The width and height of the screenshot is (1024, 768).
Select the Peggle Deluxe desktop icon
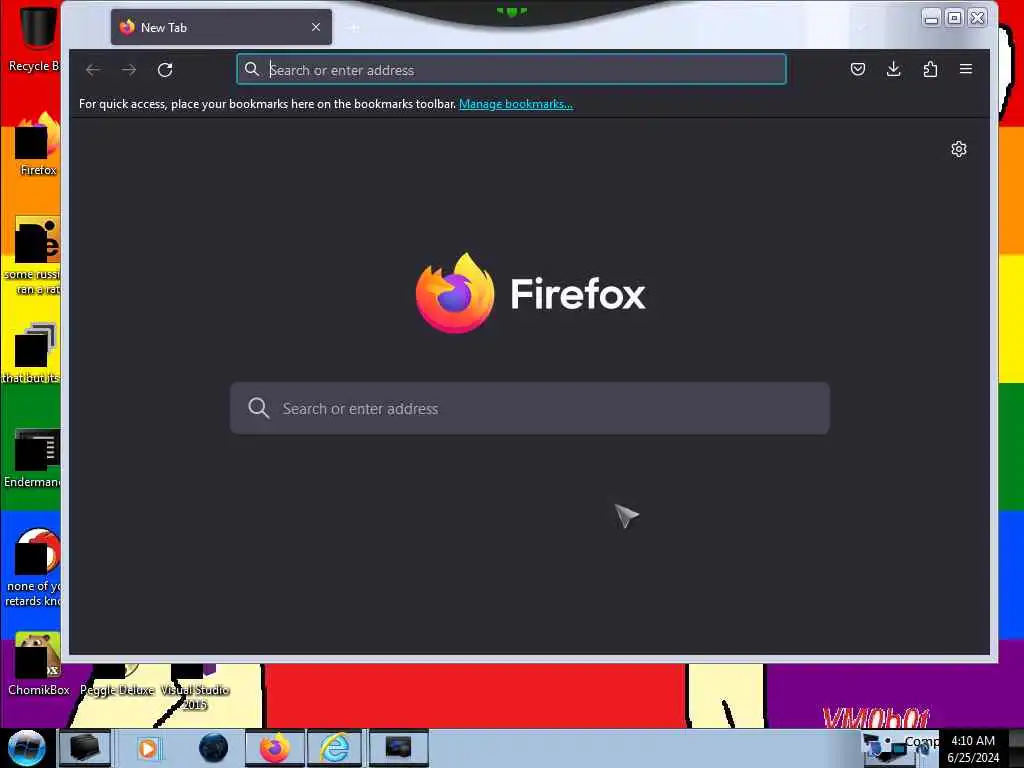117,680
